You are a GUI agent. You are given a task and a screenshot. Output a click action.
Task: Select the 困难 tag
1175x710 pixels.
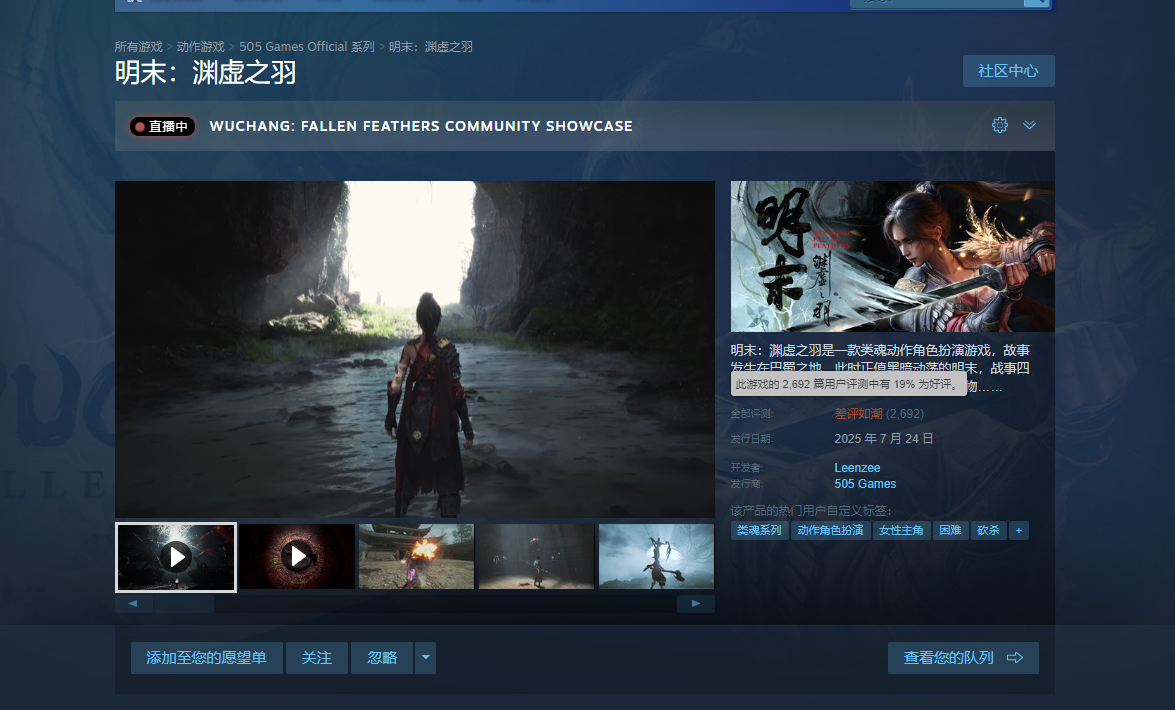(x=951, y=531)
